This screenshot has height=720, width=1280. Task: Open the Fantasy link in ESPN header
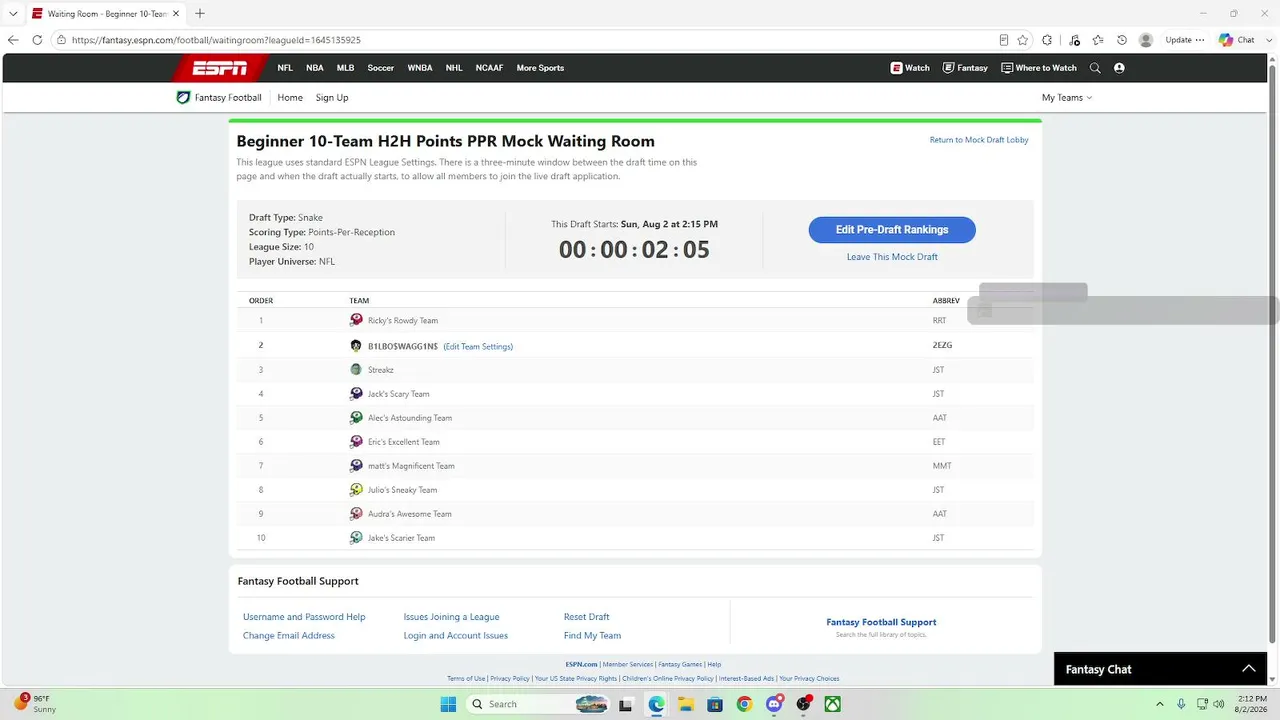tap(965, 68)
